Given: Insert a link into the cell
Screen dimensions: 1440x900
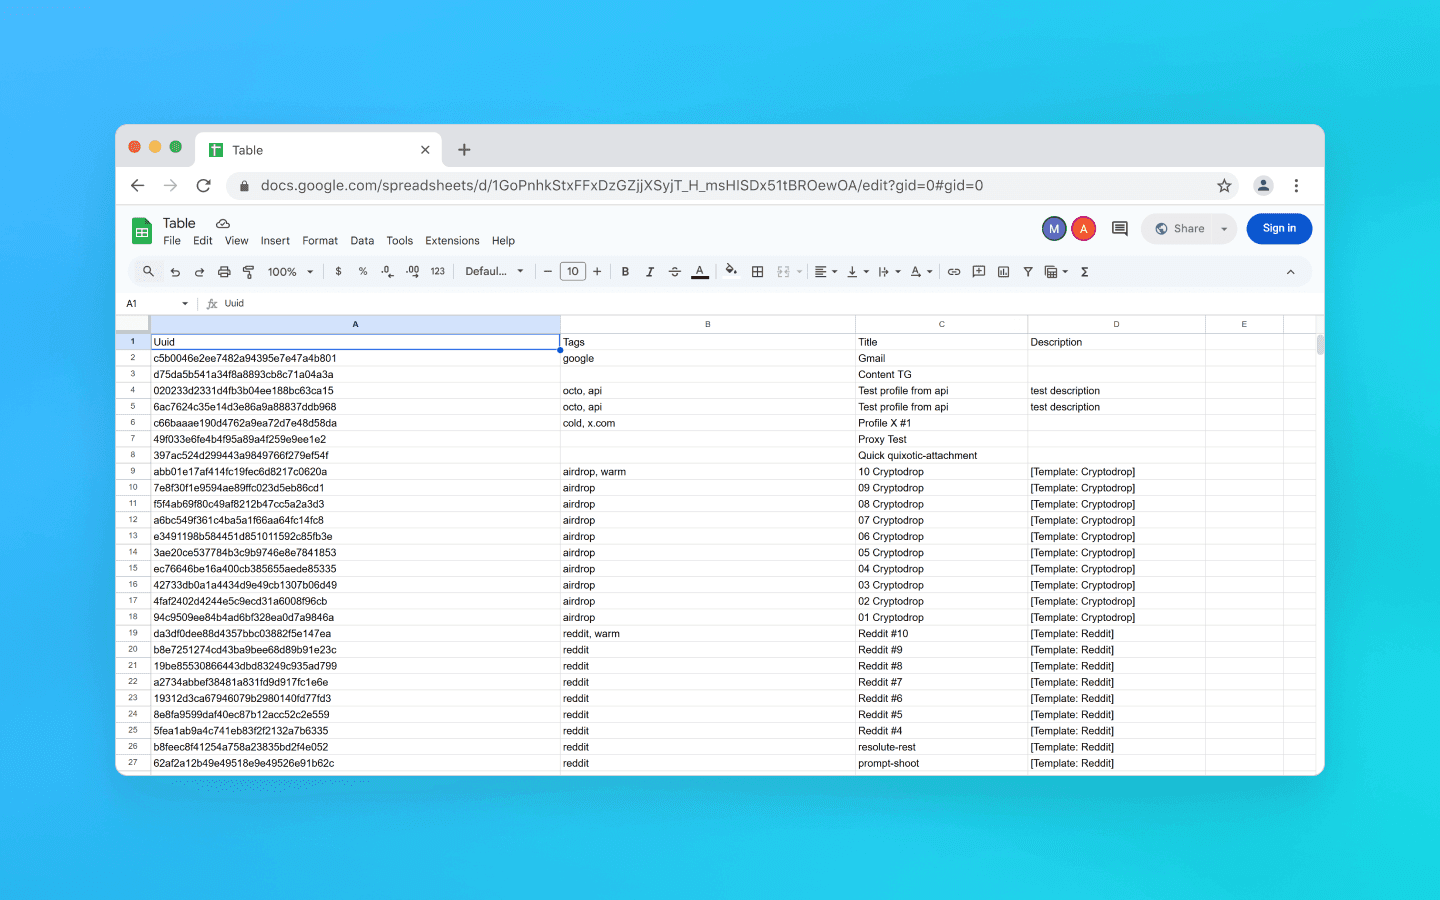Looking at the screenshot, I should 953,271.
